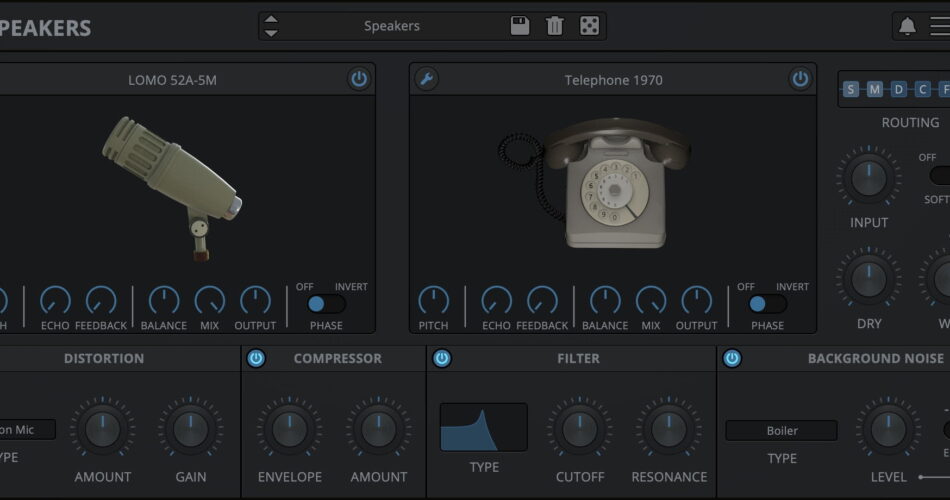Open notifications via the bell icon
The width and height of the screenshot is (950, 500).
tap(907, 27)
